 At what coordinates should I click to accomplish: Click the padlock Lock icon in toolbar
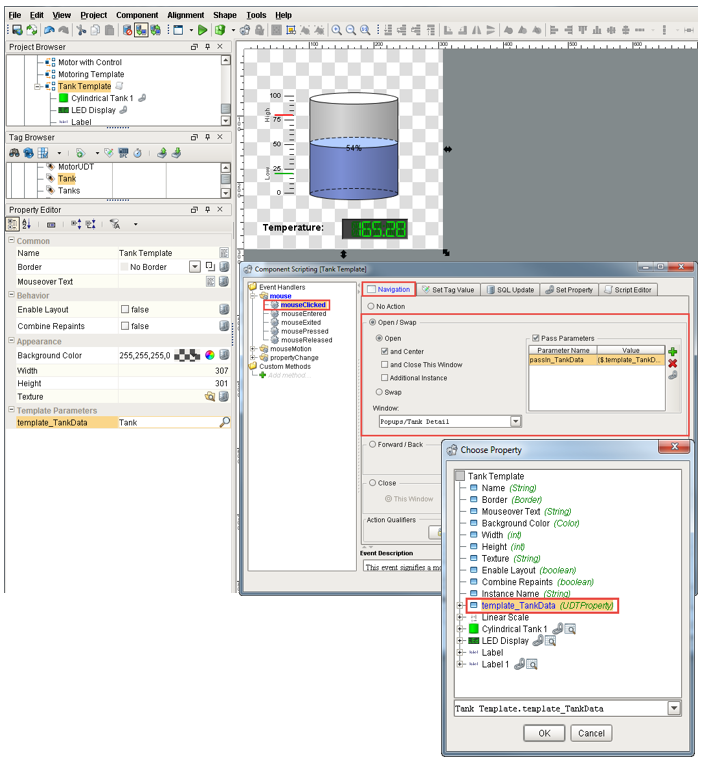coord(259,30)
